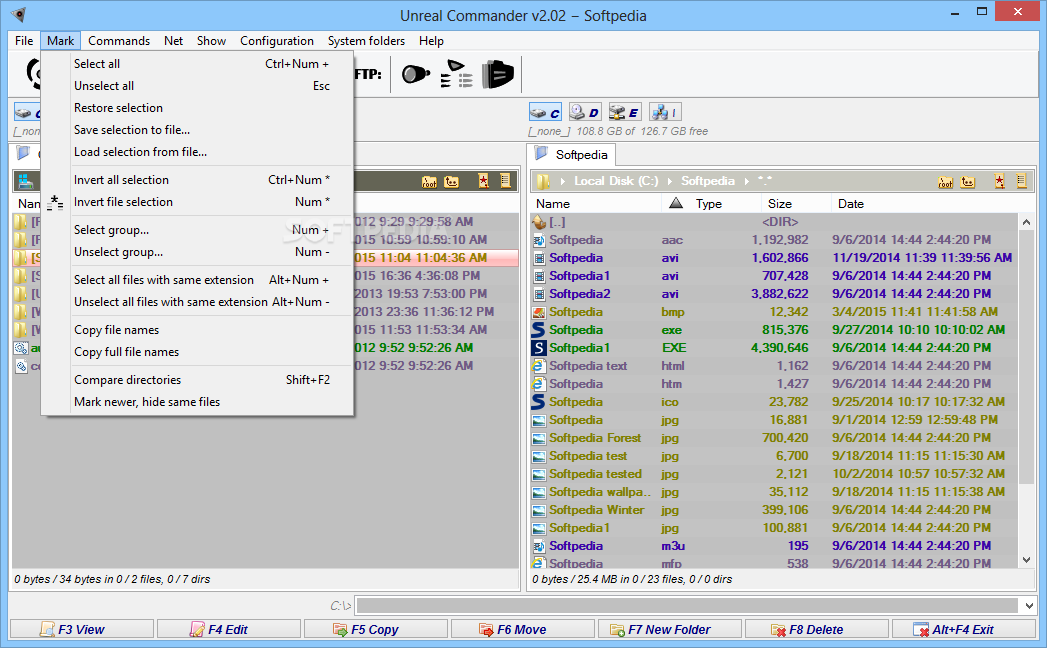1047x648 pixels.
Task: Choose Select all from Mark menu
Action: coord(198,64)
